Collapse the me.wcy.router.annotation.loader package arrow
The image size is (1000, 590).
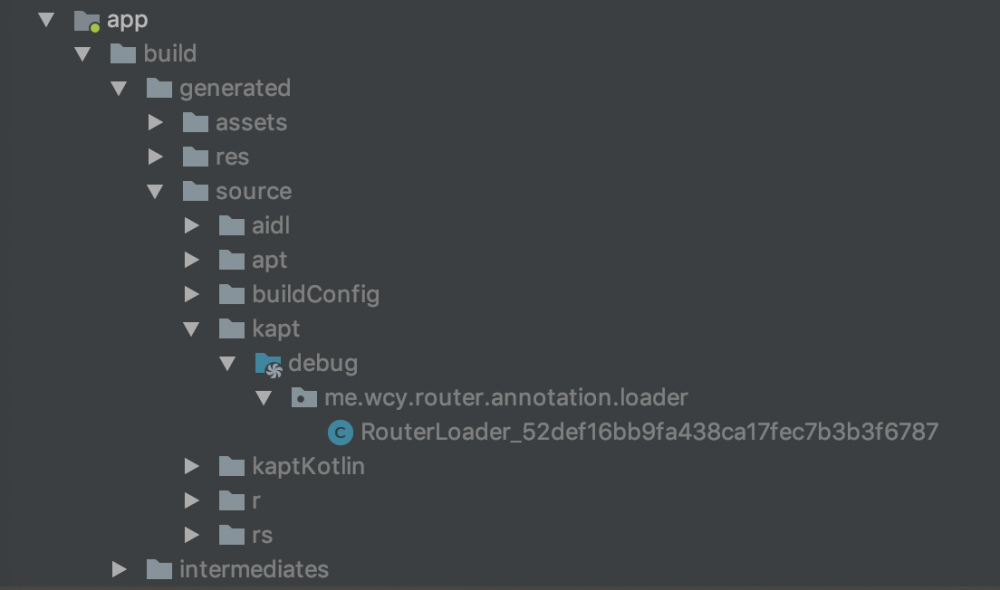click(x=264, y=398)
